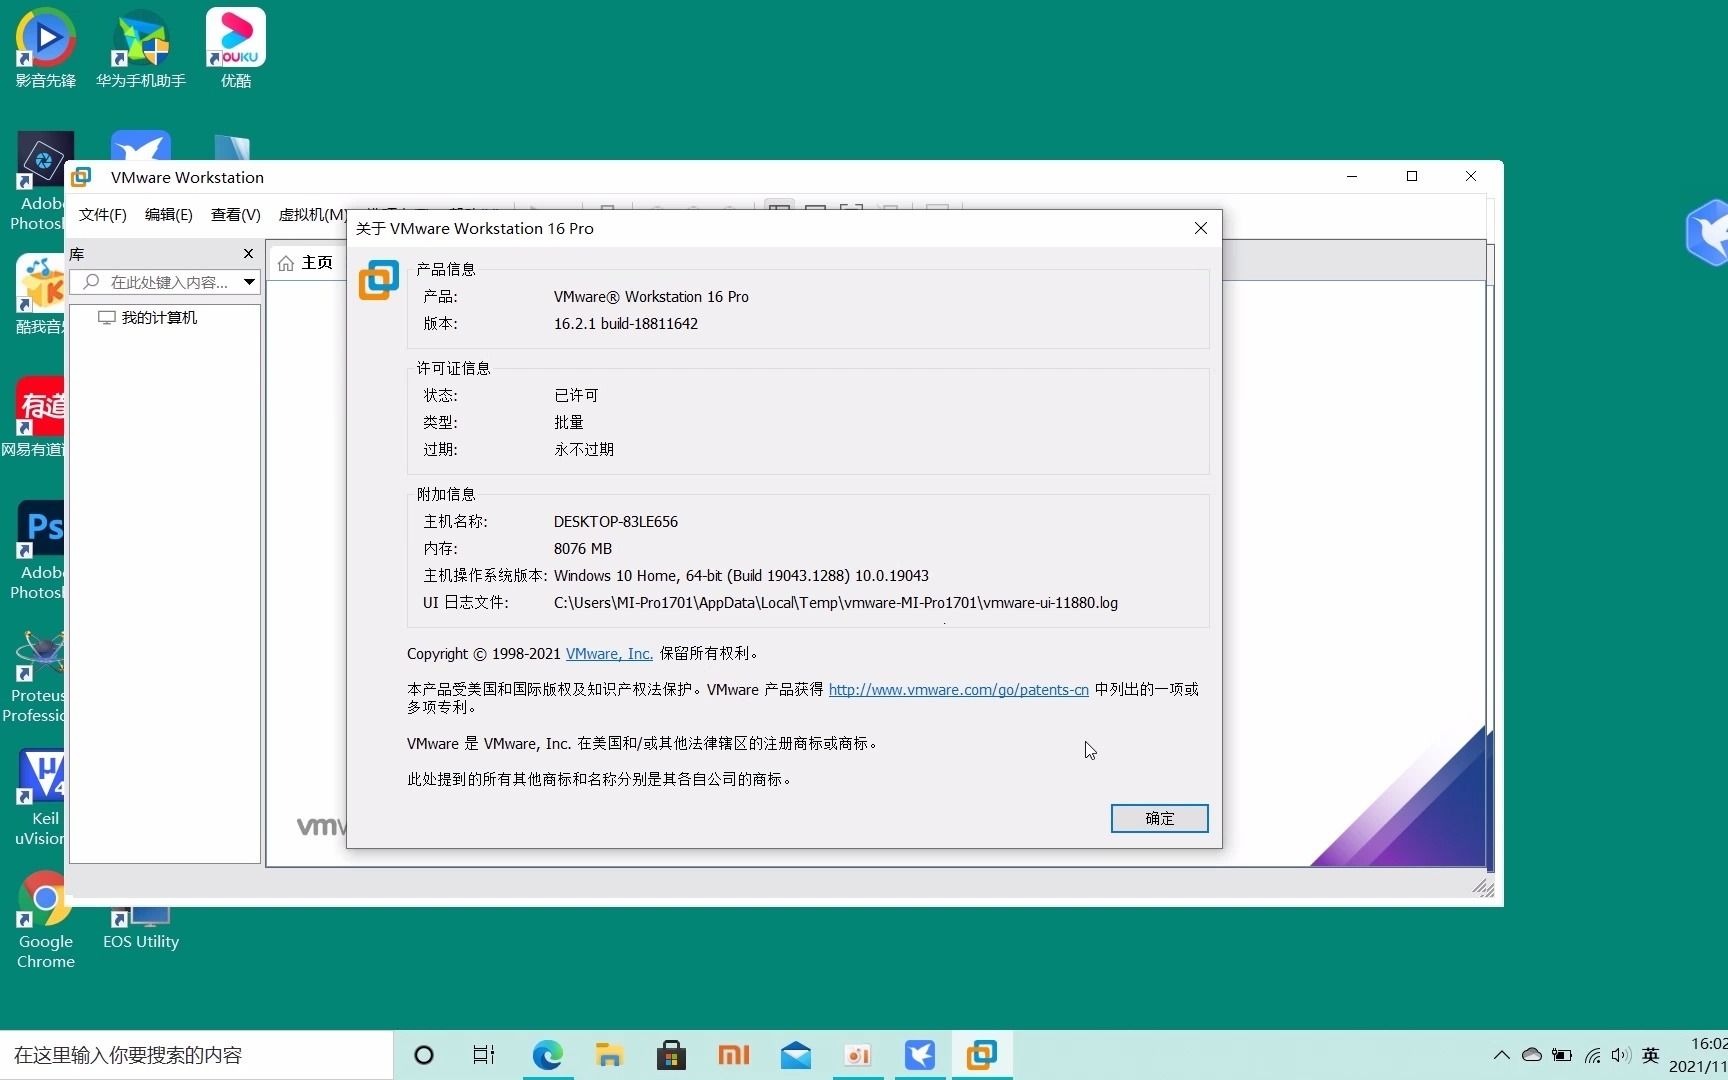Screen dimensions: 1728x1080
Task: Open the Google Chrome desktop shortcut
Action: click(45, 921)
